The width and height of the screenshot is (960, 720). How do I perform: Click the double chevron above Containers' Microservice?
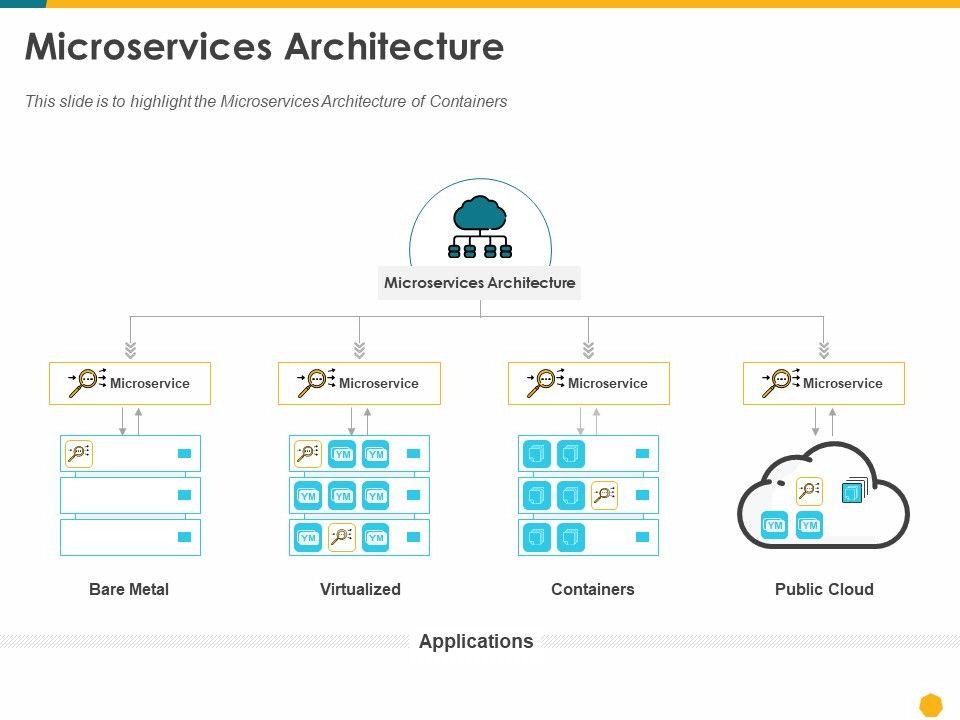588,350
